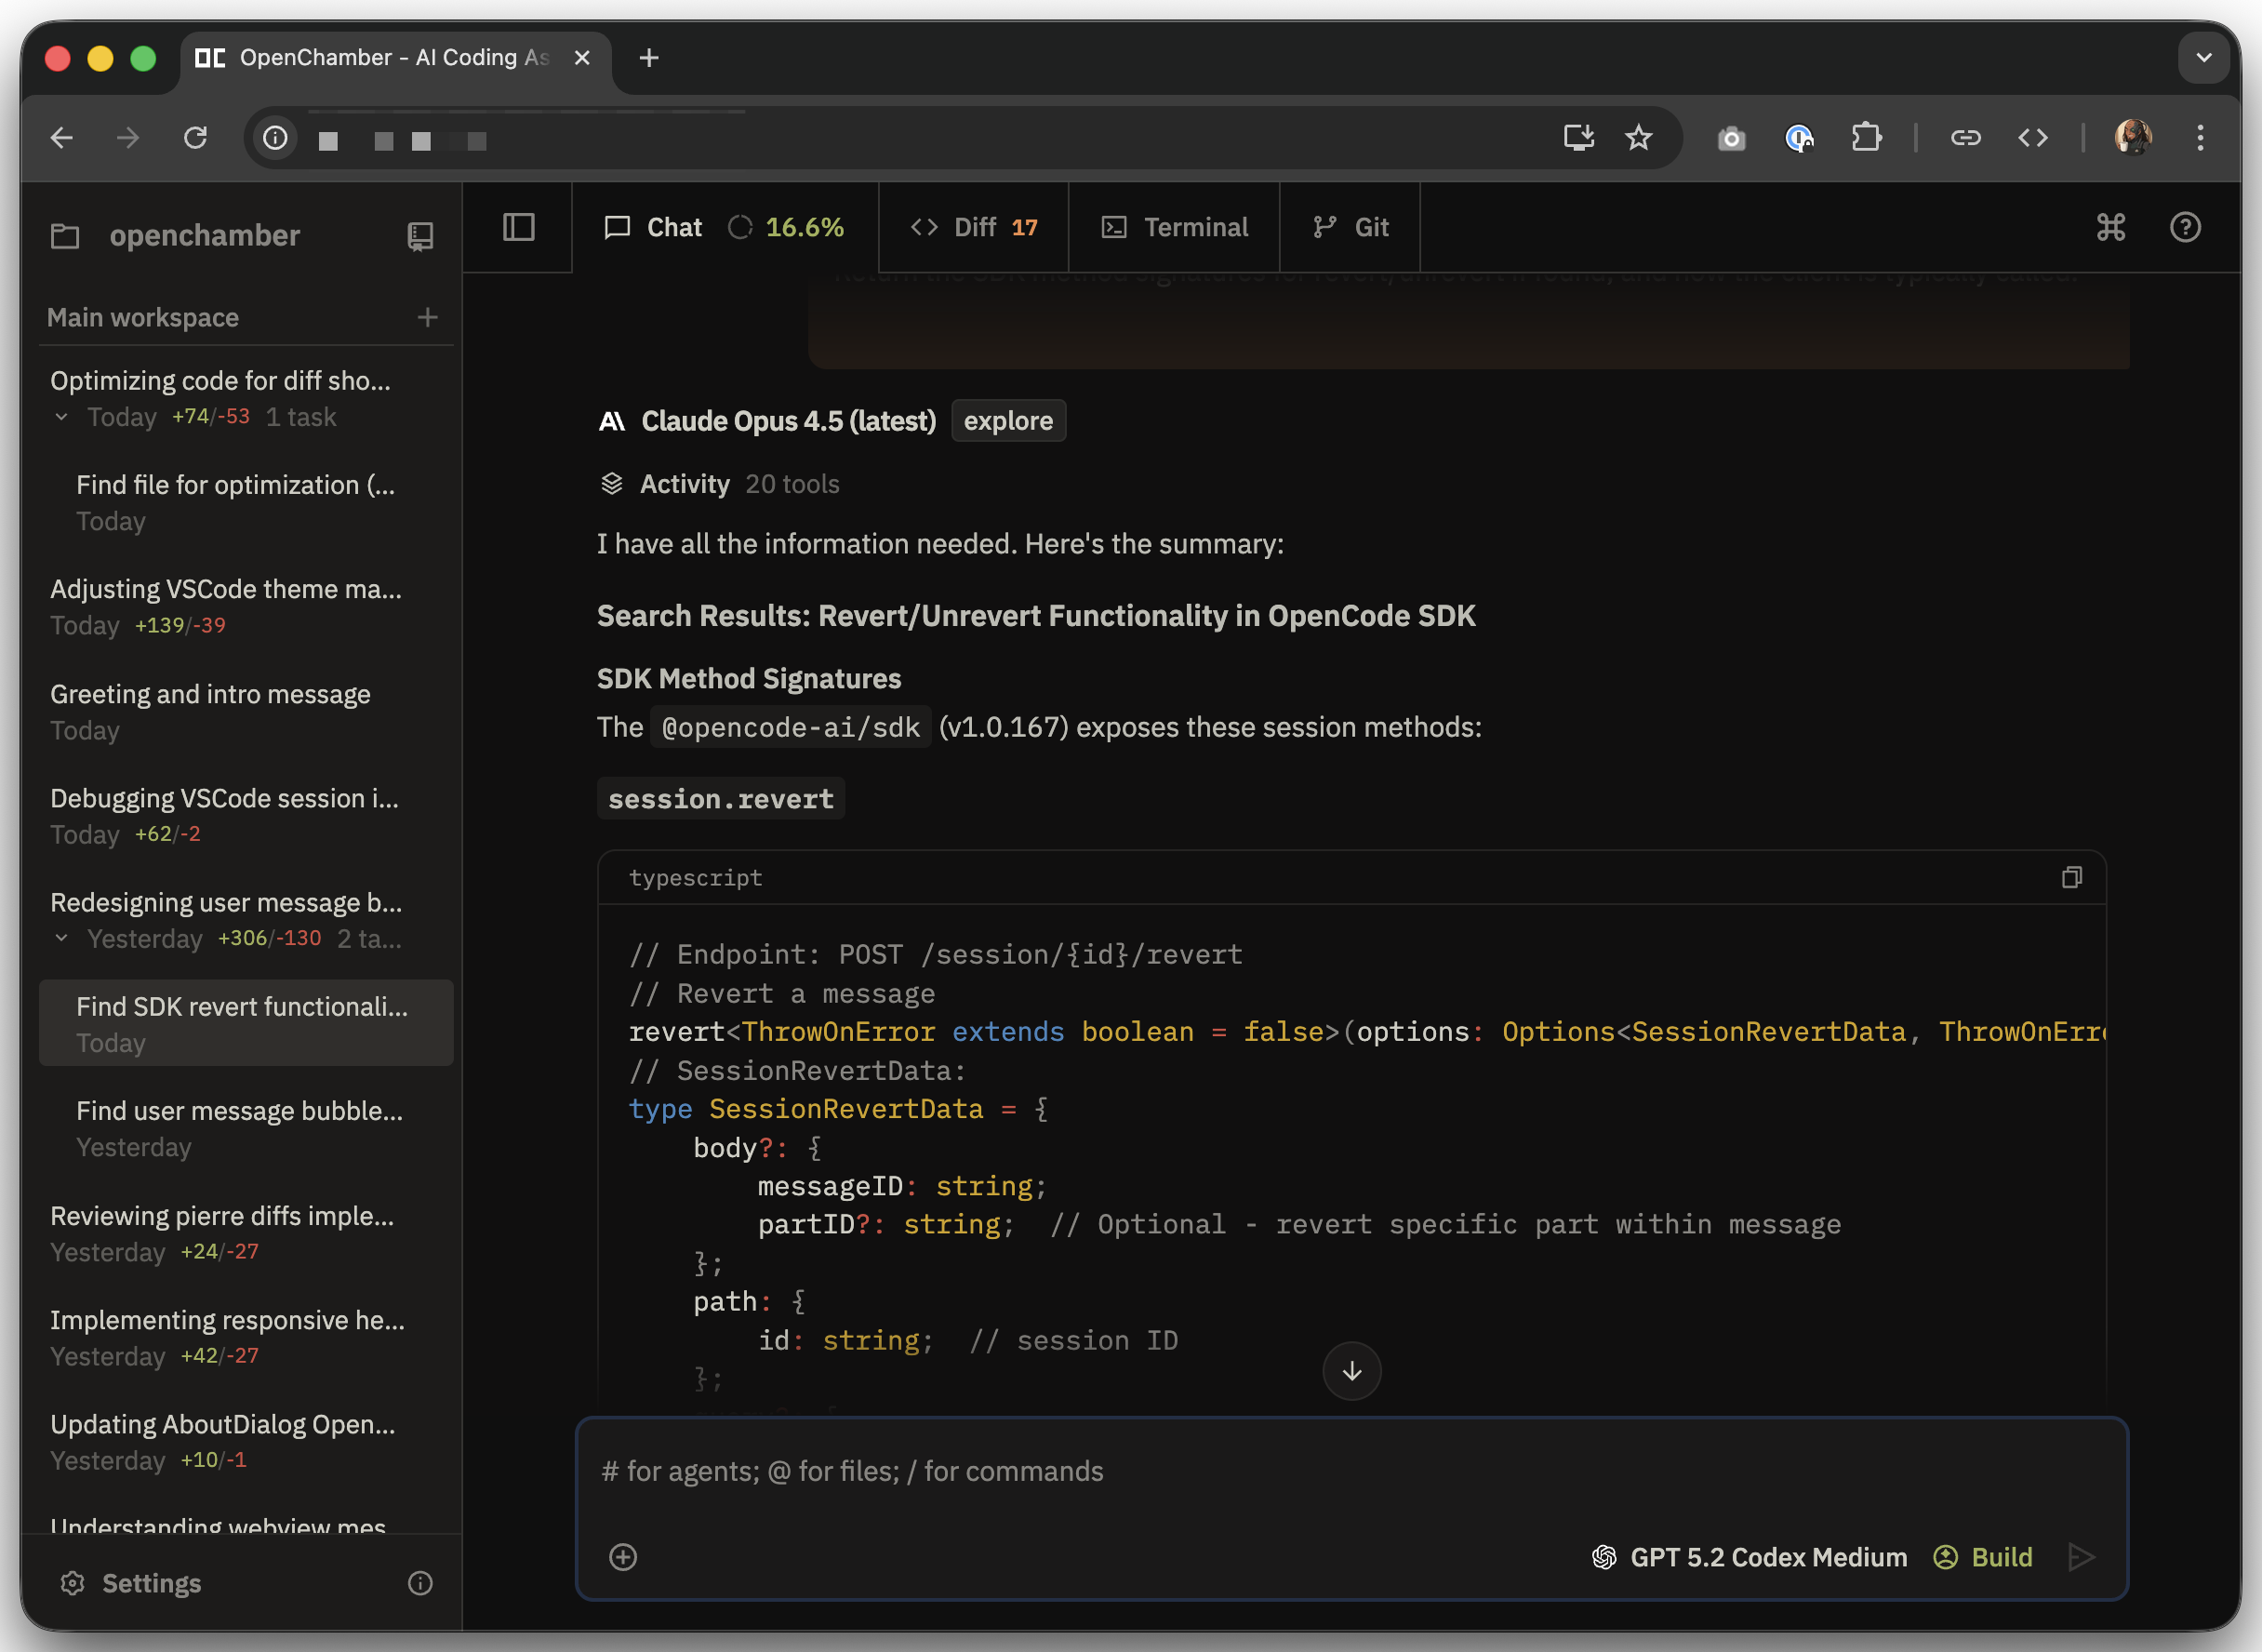Click the link chain extension icon
This screenshot has height=1652, width=2262.
(1965, 138)
